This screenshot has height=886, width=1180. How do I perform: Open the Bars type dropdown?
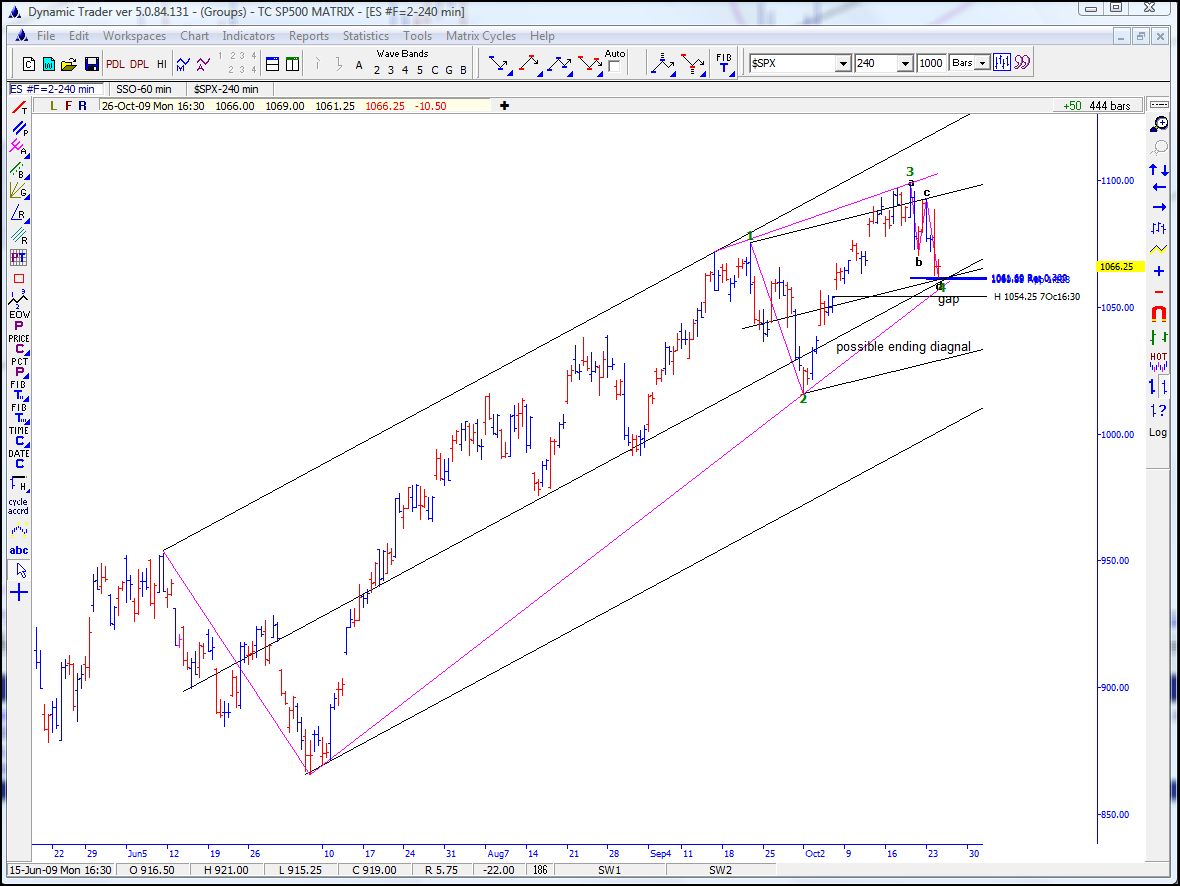(982, 63)
